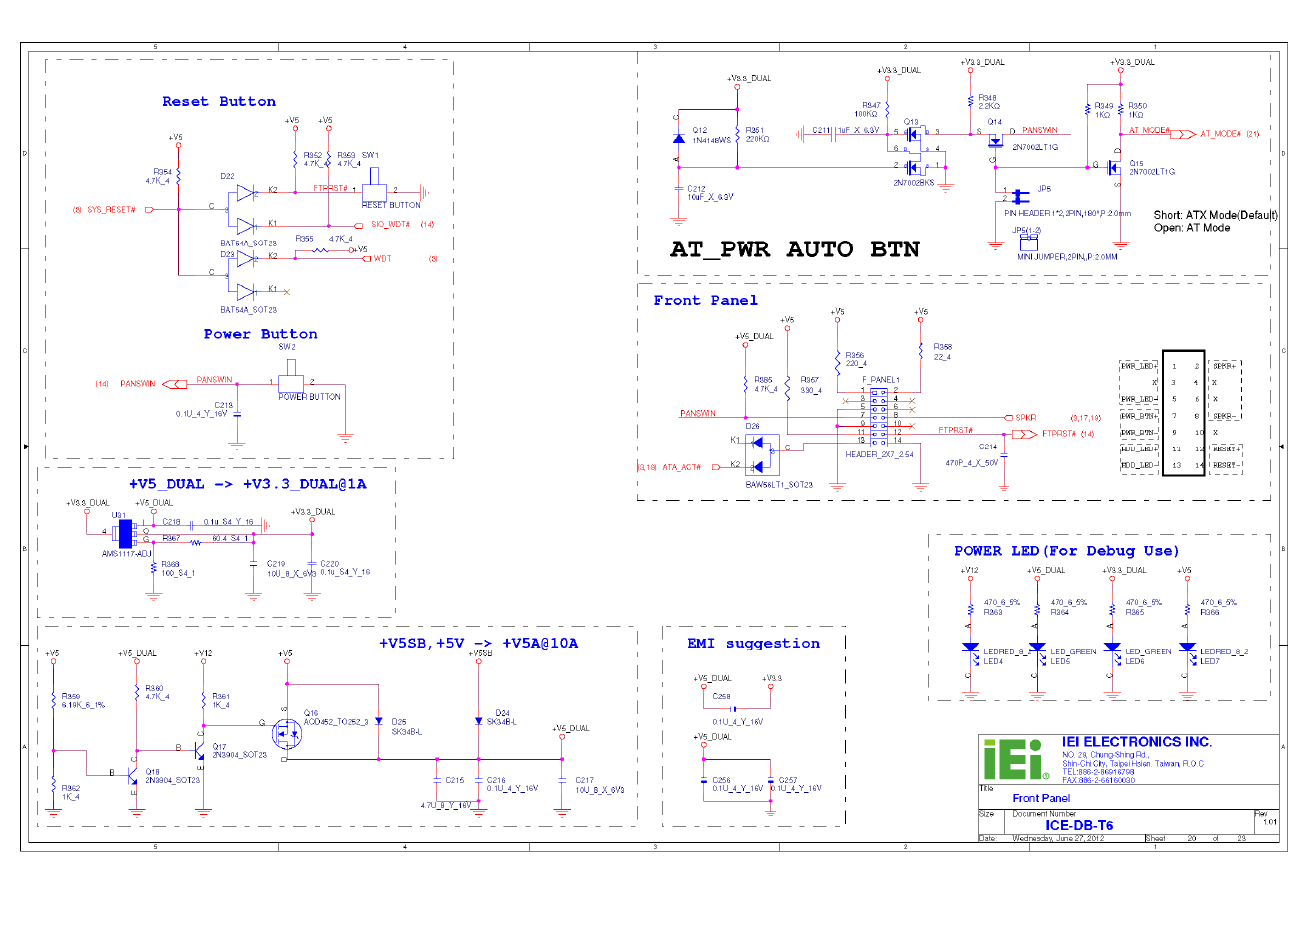This screenshot has height=928, width=1313.
Task: Click the Q12 1N4148WS diode symbol
Action: (679, 139)
